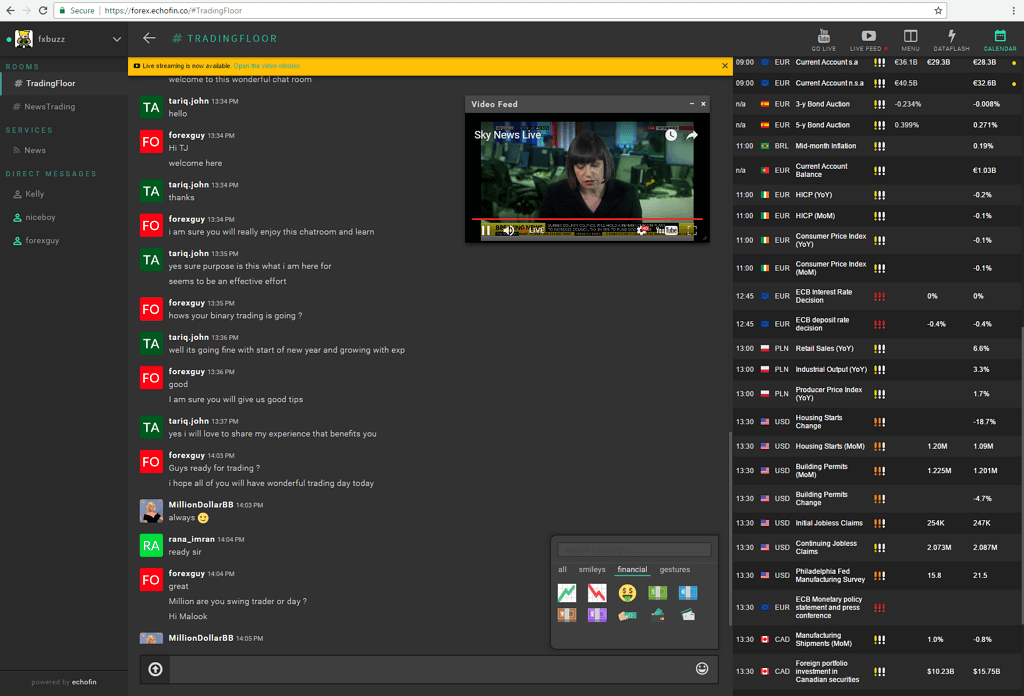Viewport: 1024px width, 696px height.
Task: Open the TradingFloor room
Action: tap(64, 84)
